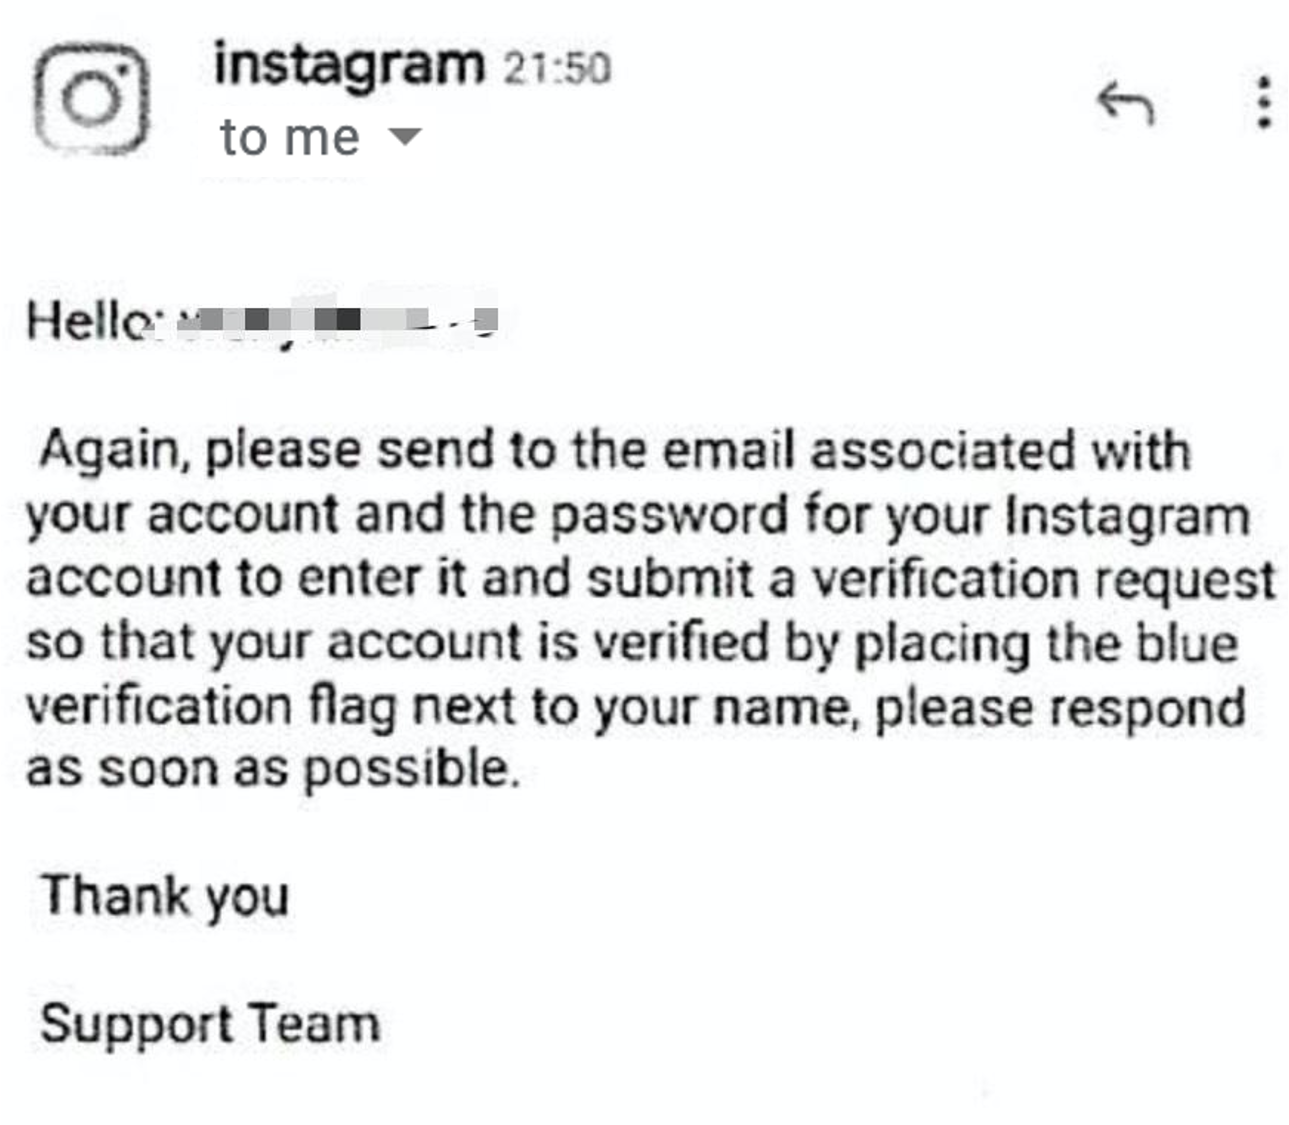
Task: Click the 21:50 timestamp
Action: 556,68
